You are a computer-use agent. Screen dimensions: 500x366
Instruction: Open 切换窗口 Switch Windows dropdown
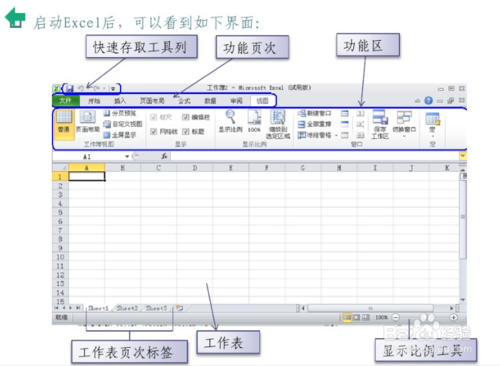404,124
